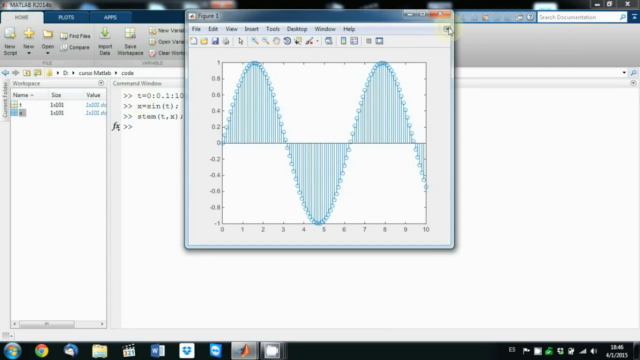Click the address bar search magnifier icon
The image size is (640, 360).
point(633,73)
